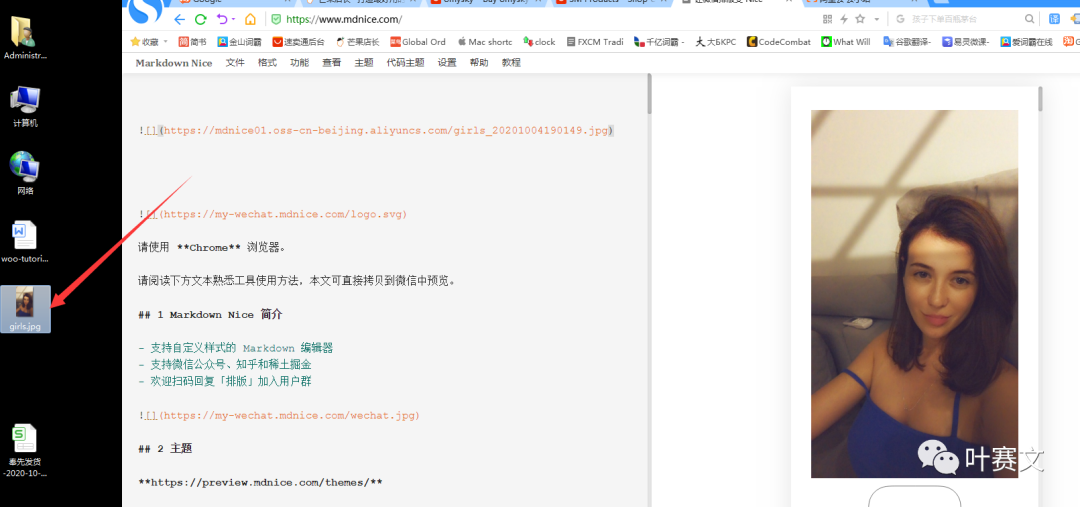
Task: Click the browser back arrow
Action: (x=179, y=19)
